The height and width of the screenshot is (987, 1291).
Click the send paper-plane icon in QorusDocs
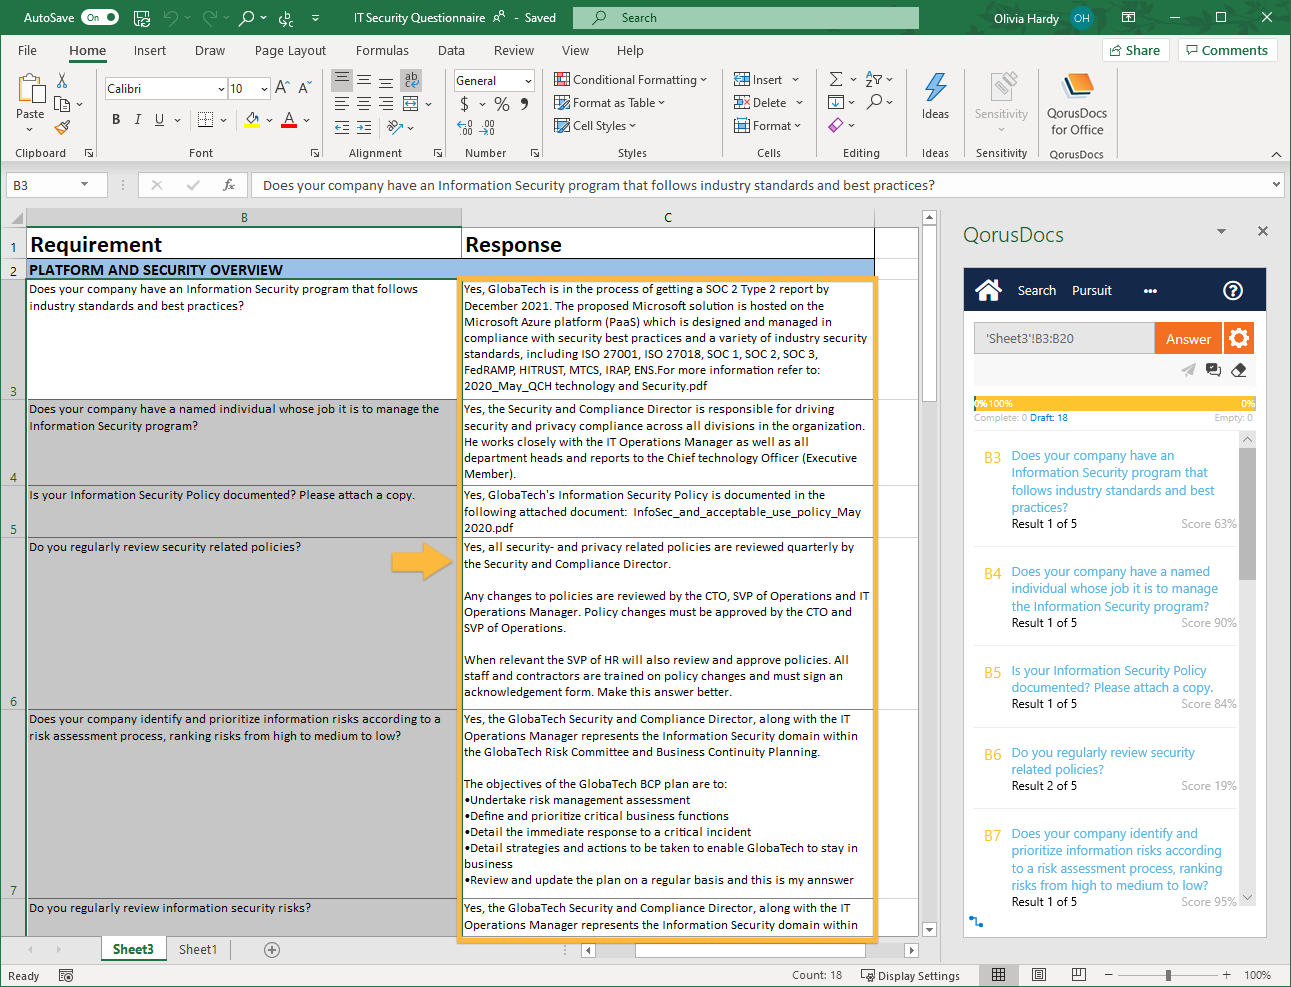[1188, 370]
